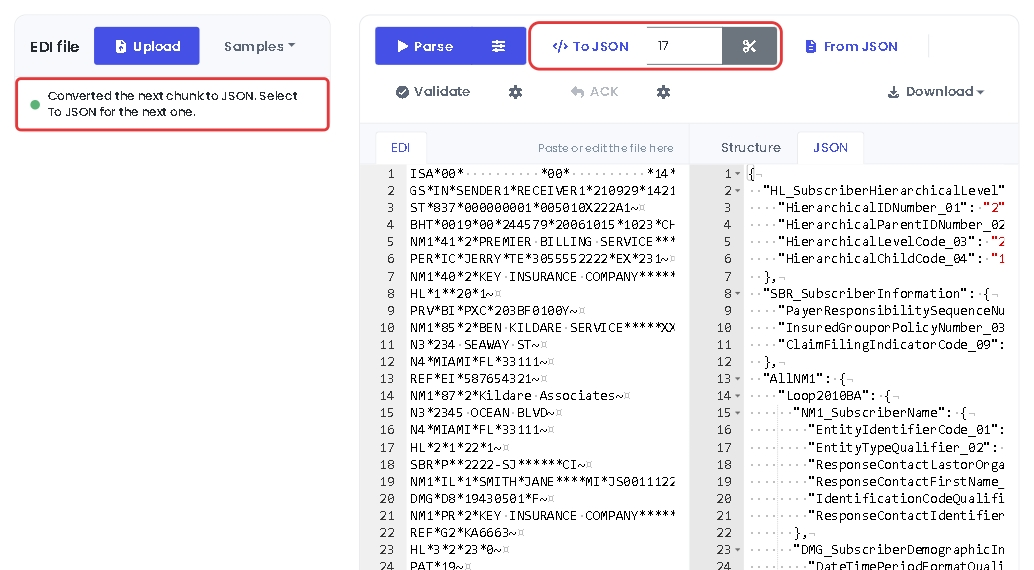Focus the chunk size field showing 17
This screenshot has width=1034, height=570.
click(x=684, y=46)
